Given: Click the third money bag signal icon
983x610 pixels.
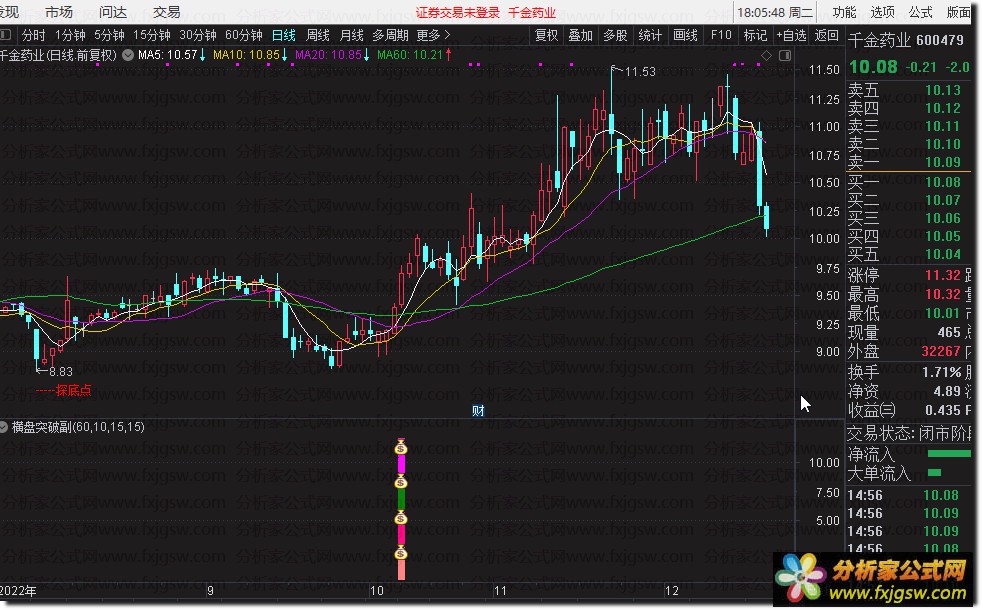Looking at the screenshot, I should [x=401, y=518].
